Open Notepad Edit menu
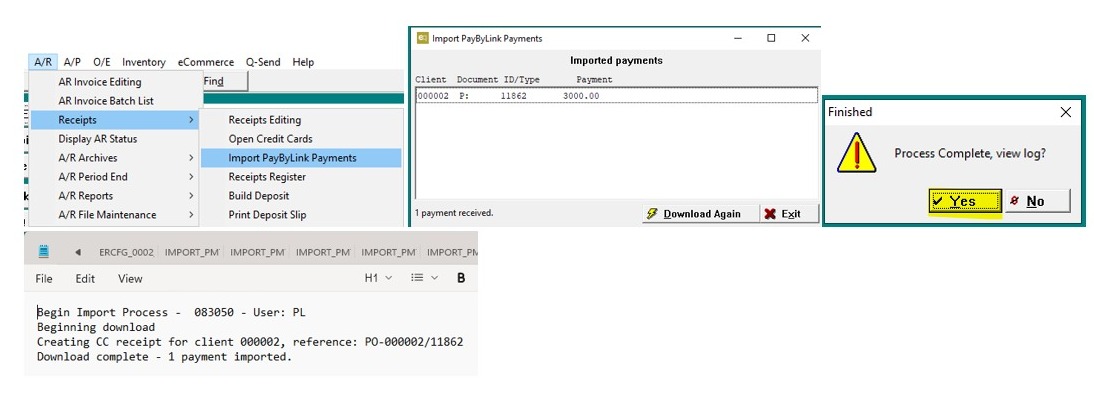1094x393 pixels. [85, 279]
